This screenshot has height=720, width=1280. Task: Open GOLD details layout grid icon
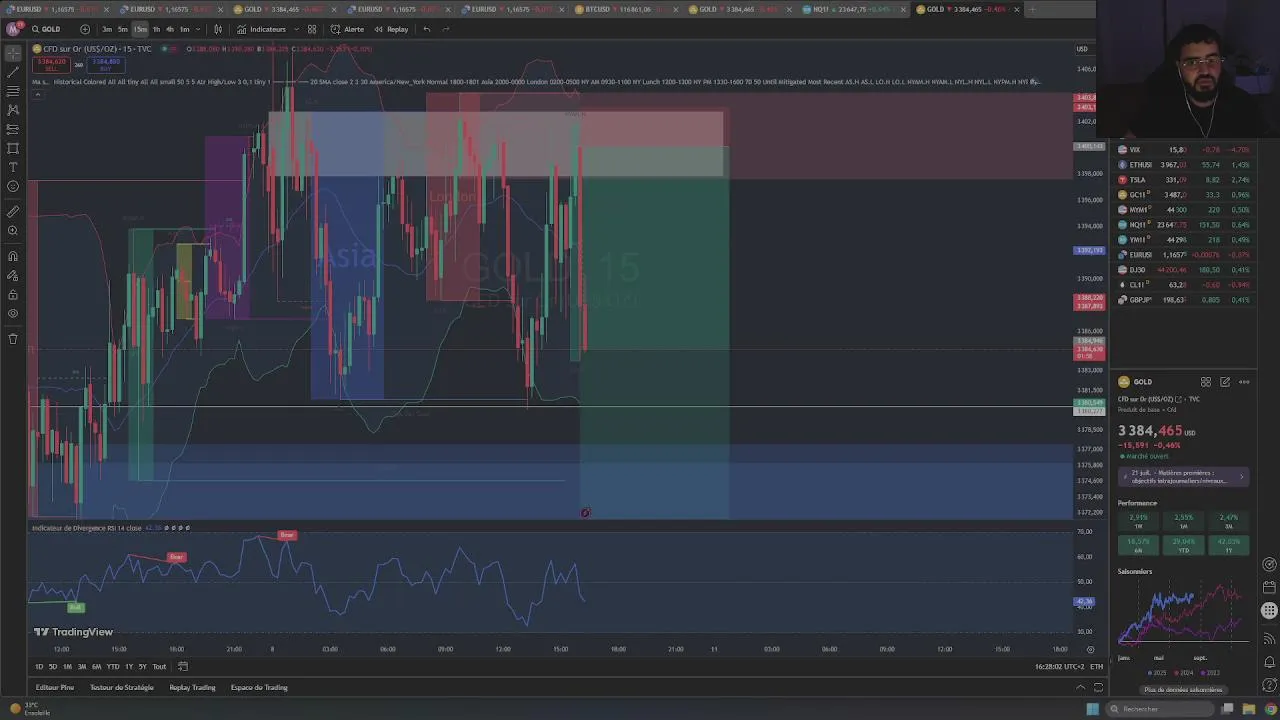click(x=1206, y=382)
